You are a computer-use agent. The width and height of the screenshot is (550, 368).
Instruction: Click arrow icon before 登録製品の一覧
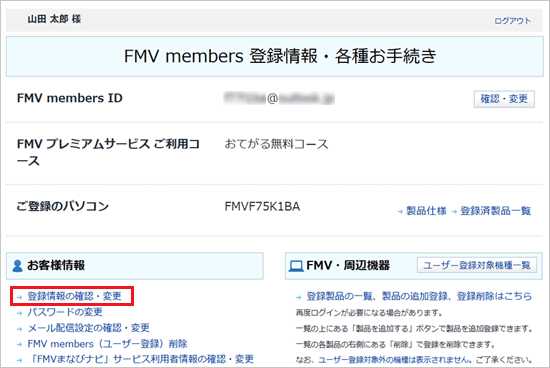point(299,297)
